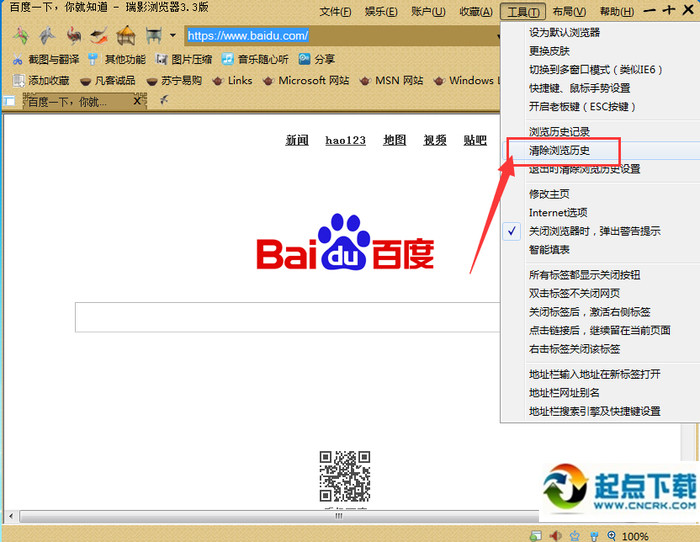Expand the arrow next to the tripod icon
This screenshot has height=542, width=700.
pos(173,35)
